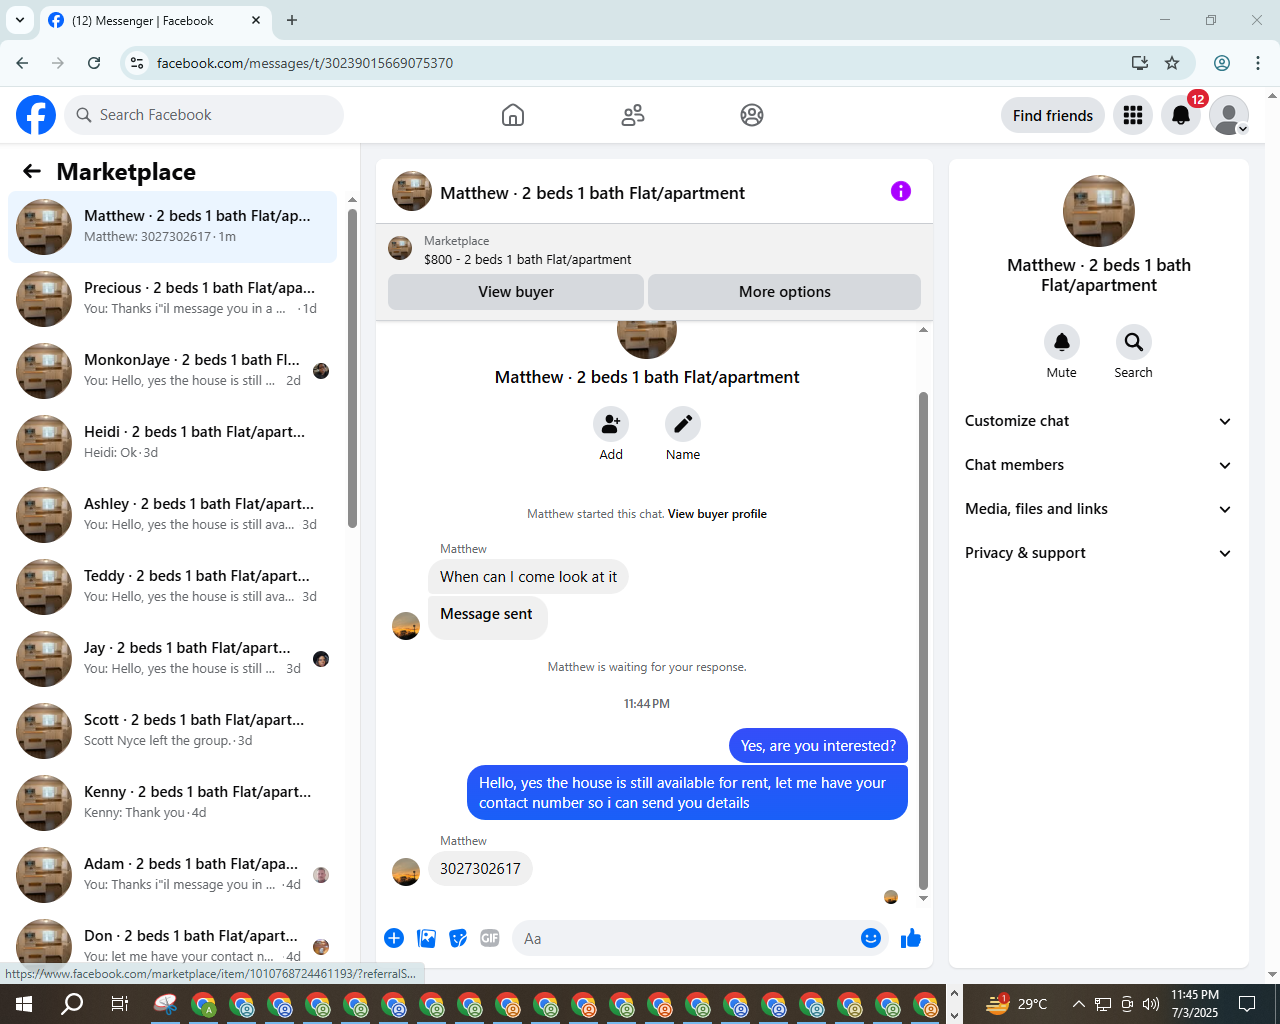Click the chat messages scrollbar
This screenshot has height=1024, width=1280.
tap(923, 640)
